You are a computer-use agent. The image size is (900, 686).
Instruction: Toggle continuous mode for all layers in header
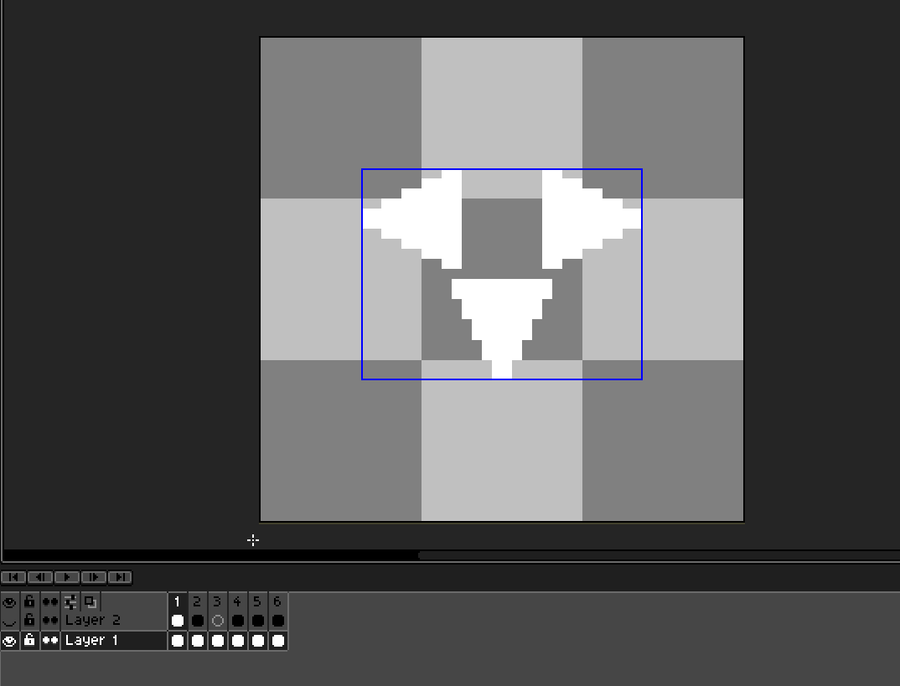click(50, 602)
